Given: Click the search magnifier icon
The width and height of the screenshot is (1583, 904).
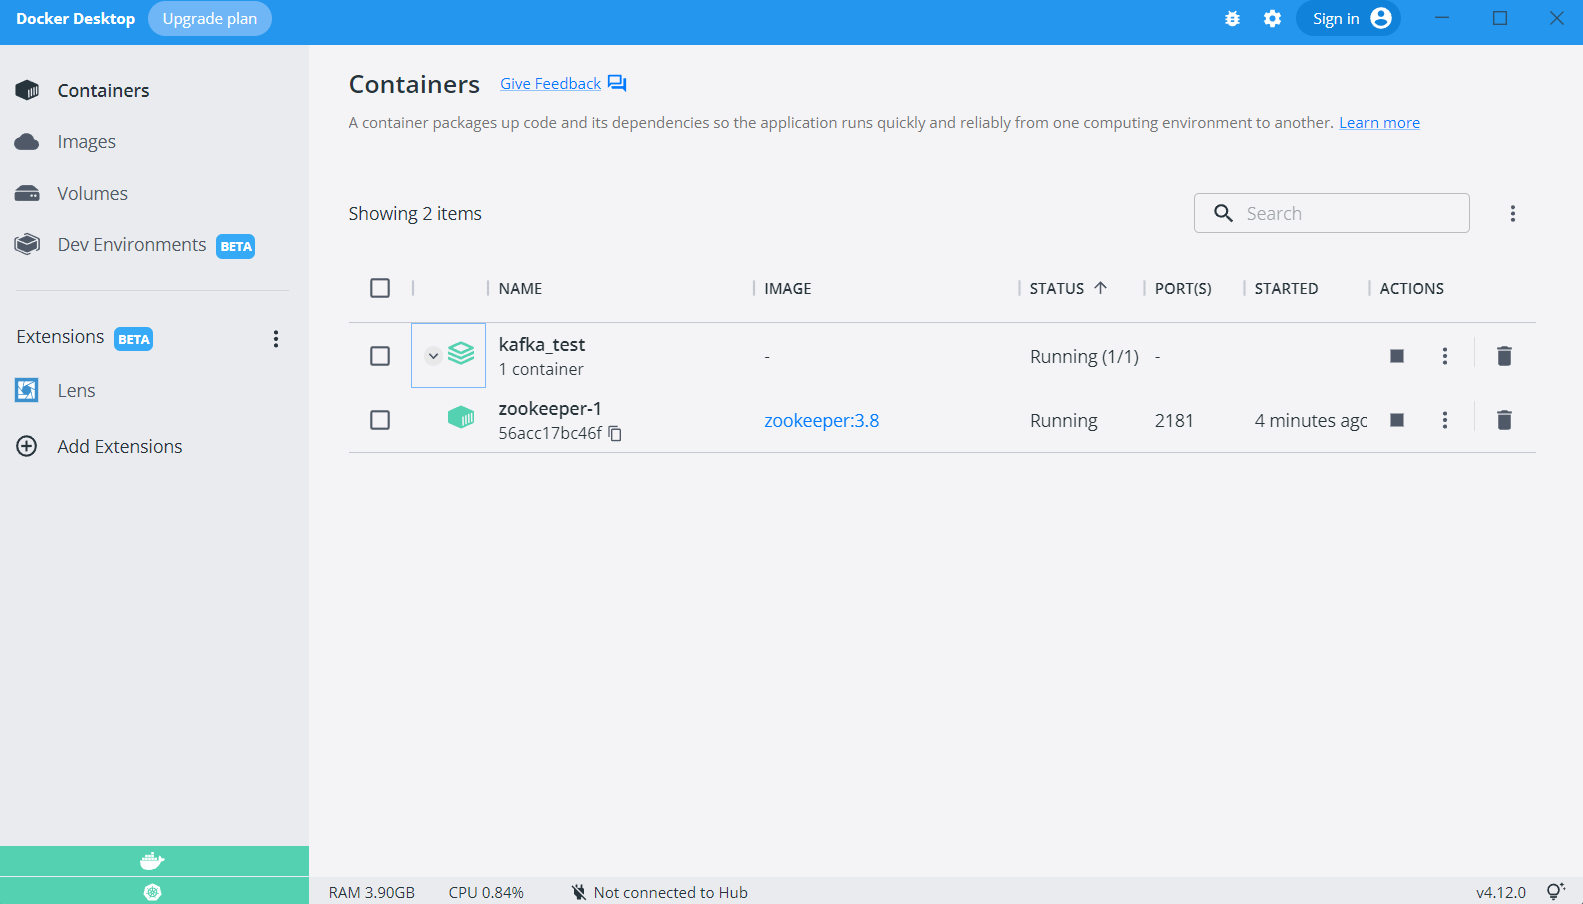Looking at the screenshot, I should click(x=1223, y=213).
